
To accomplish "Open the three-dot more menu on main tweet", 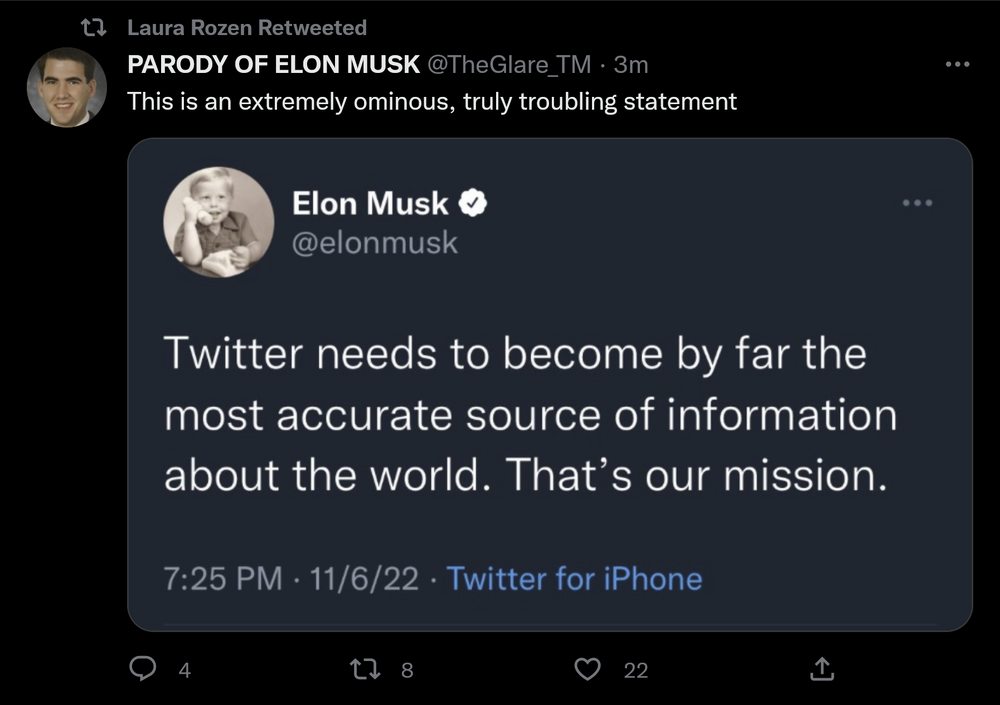I will [x=957, y=65].
